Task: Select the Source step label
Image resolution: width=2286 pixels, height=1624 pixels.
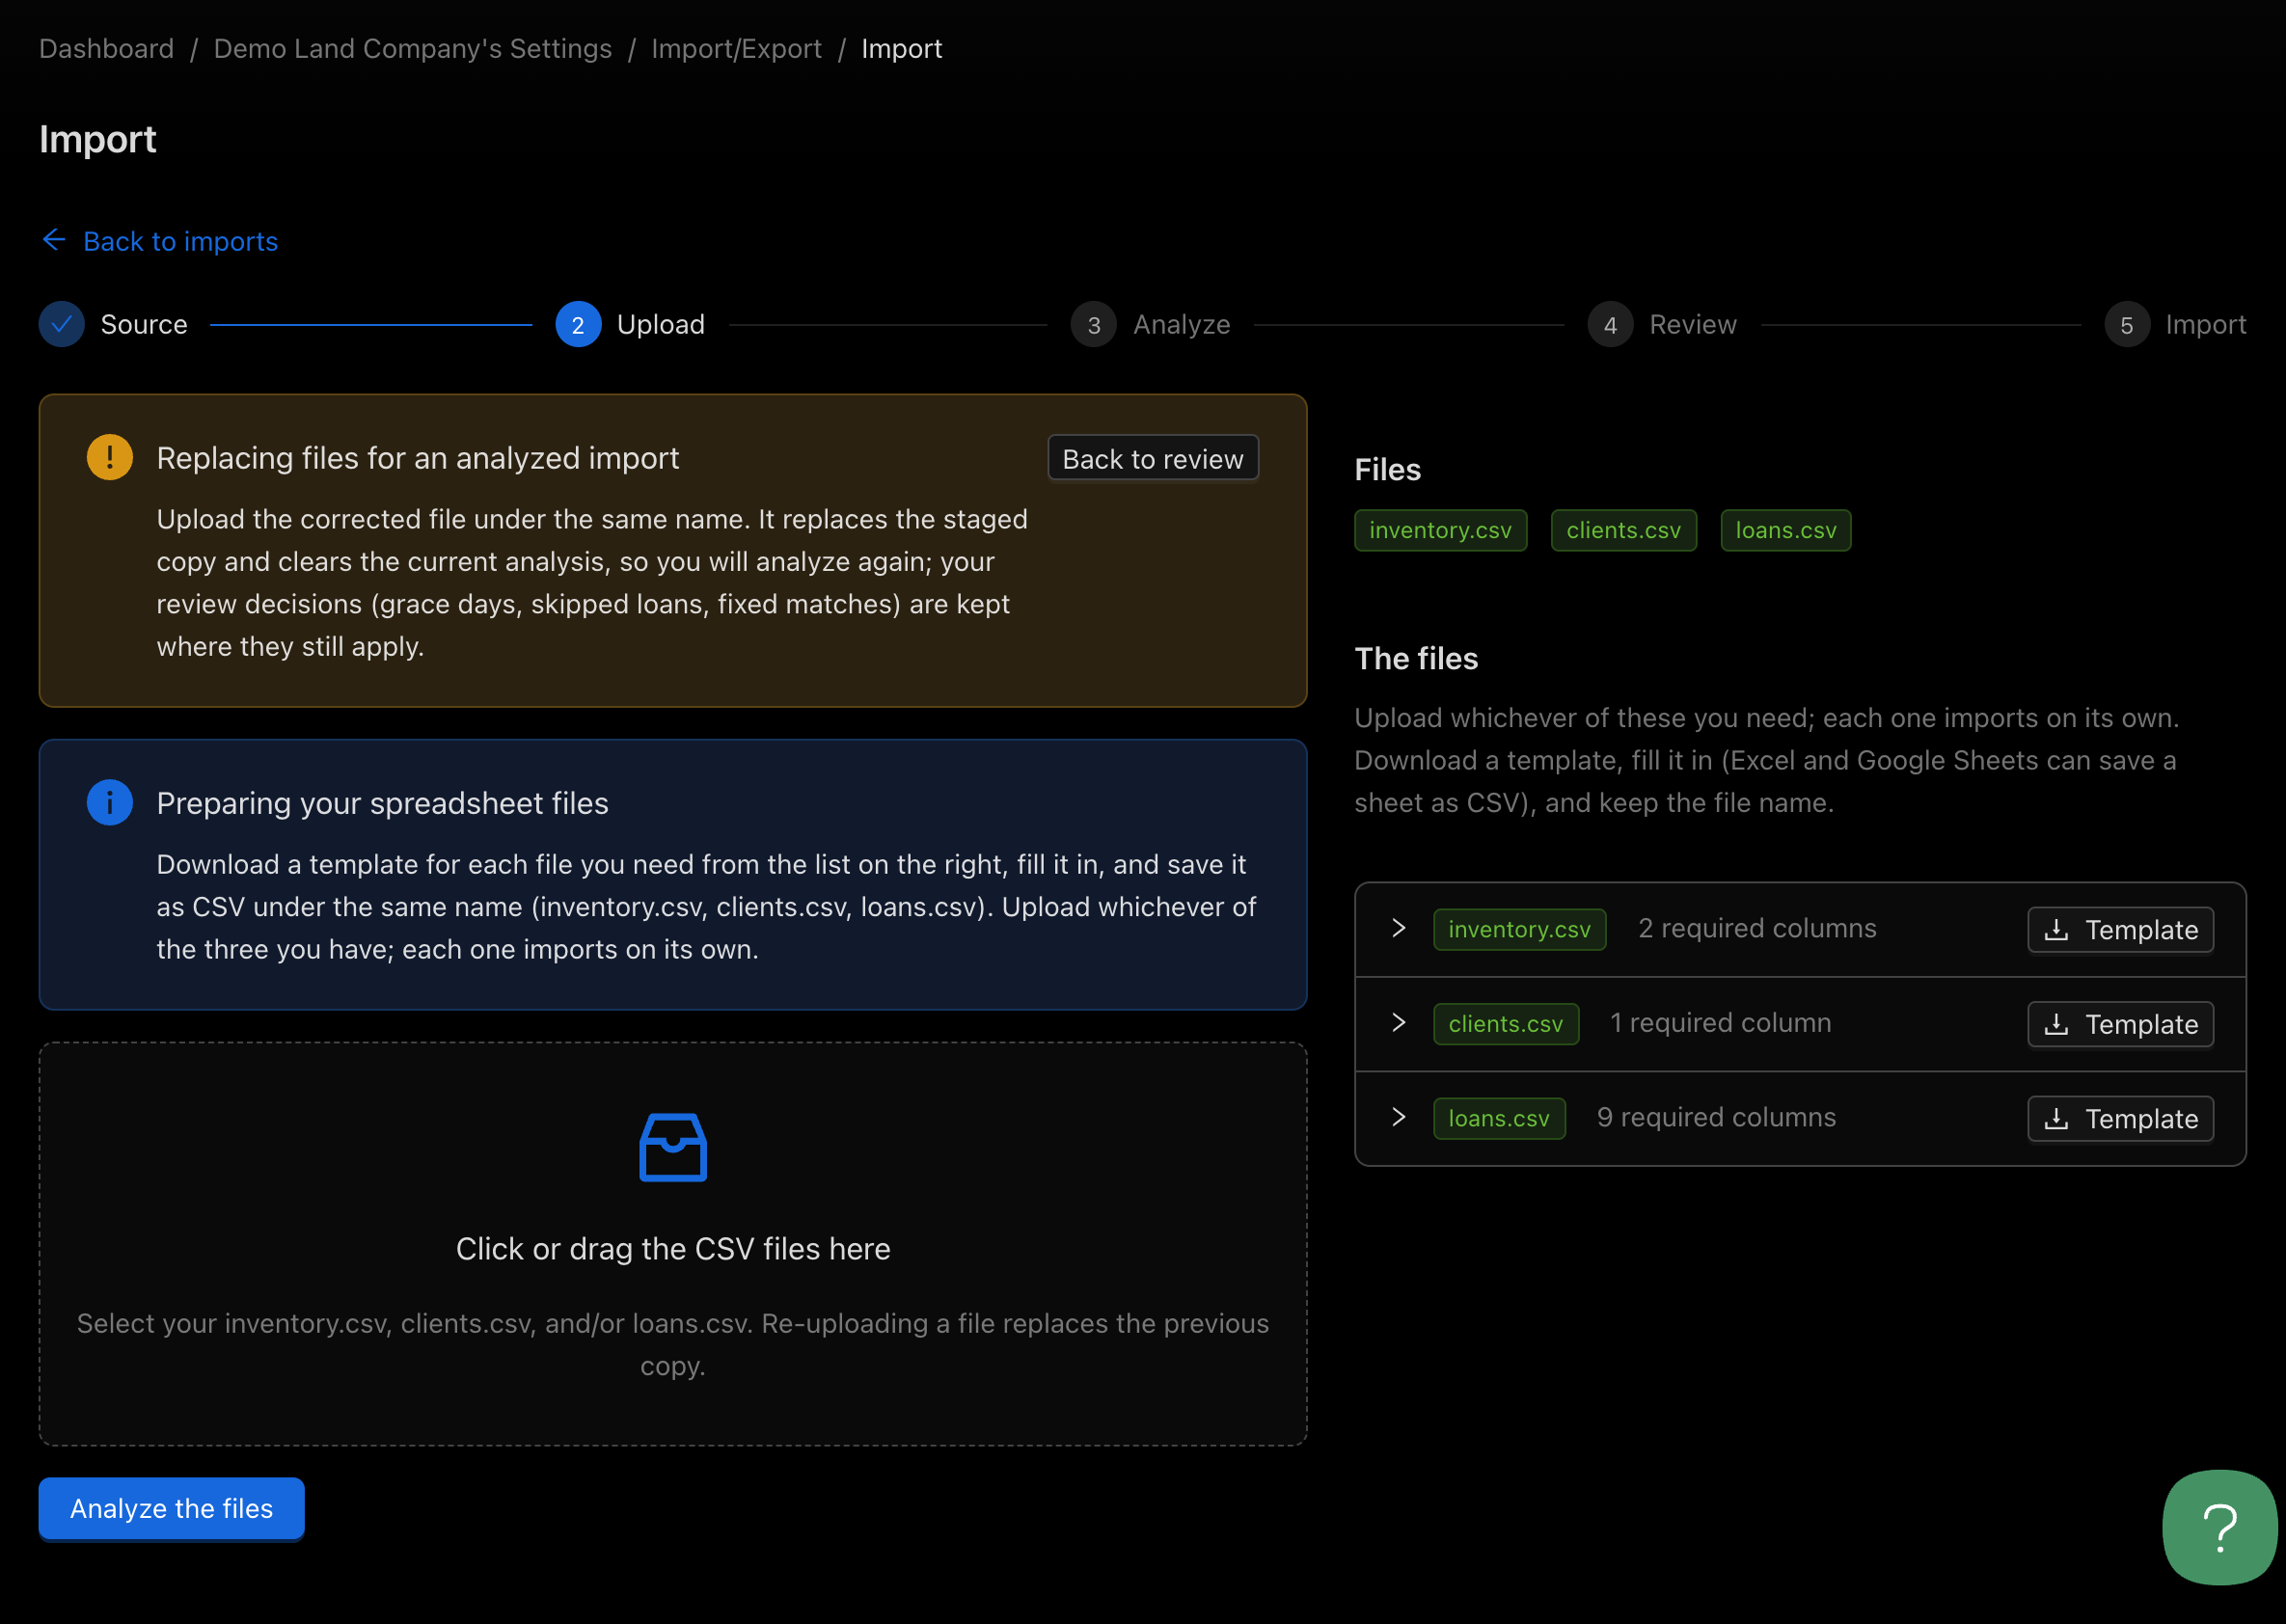Action: click(144, 324)
